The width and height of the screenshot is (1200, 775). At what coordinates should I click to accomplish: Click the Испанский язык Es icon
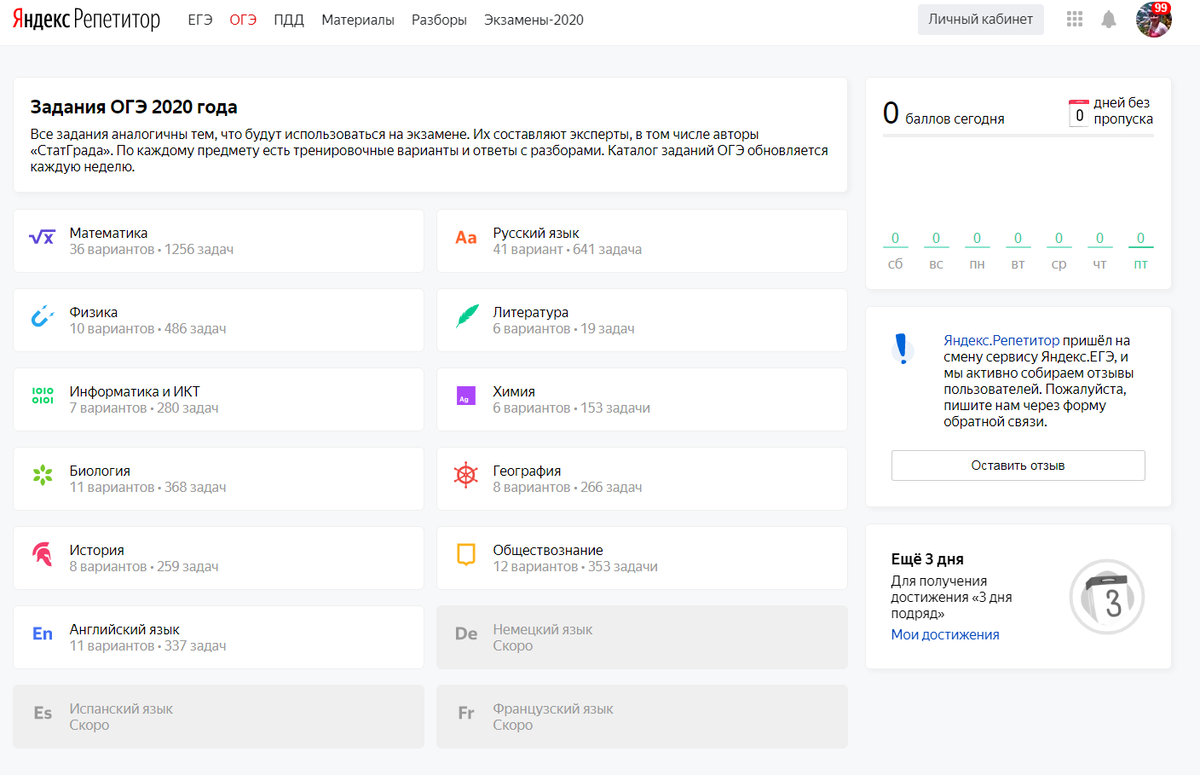click(x=42, y=713)
